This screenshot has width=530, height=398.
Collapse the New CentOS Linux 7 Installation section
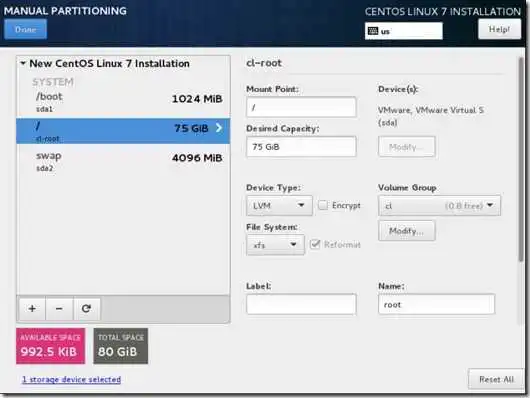23,63
